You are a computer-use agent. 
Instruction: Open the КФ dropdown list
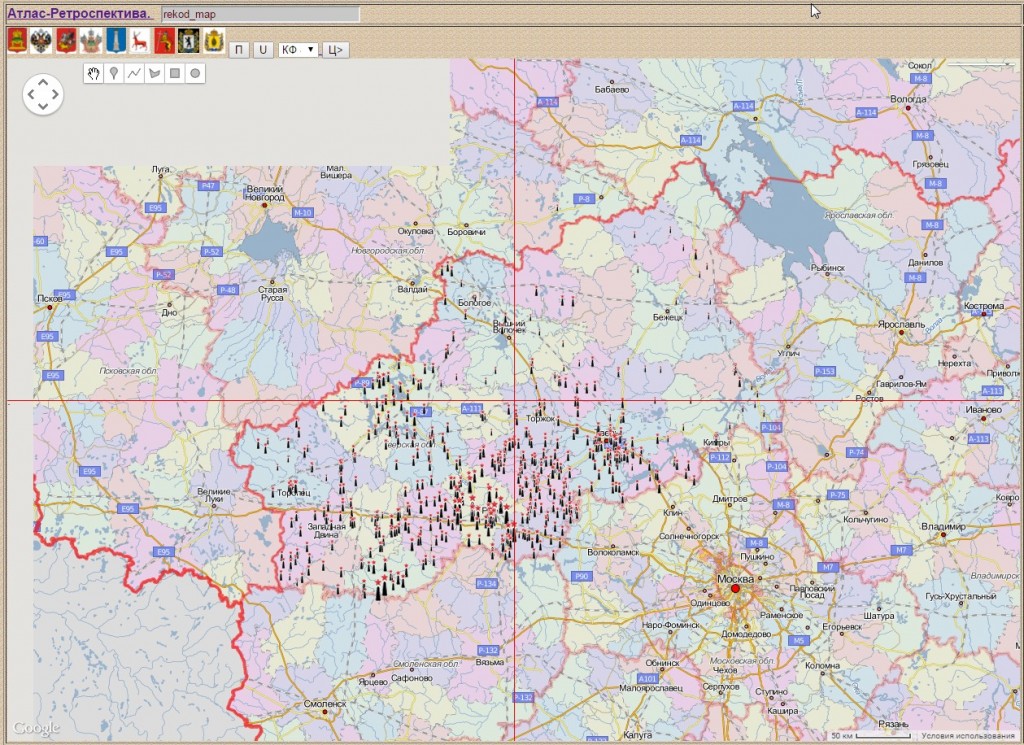pyautogui.click(x=297, y=49)
